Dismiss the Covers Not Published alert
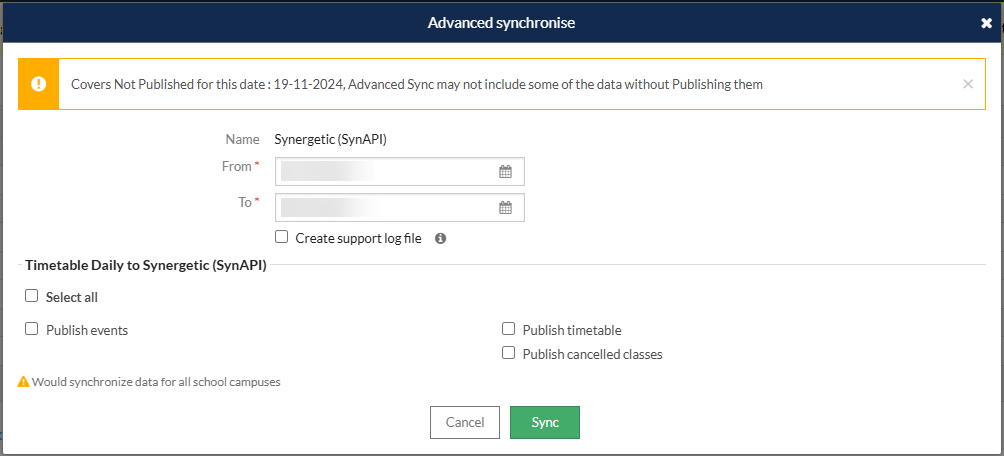Image resolution: width=1004 pixels, height=456 pixels. [x=968, y=84]
